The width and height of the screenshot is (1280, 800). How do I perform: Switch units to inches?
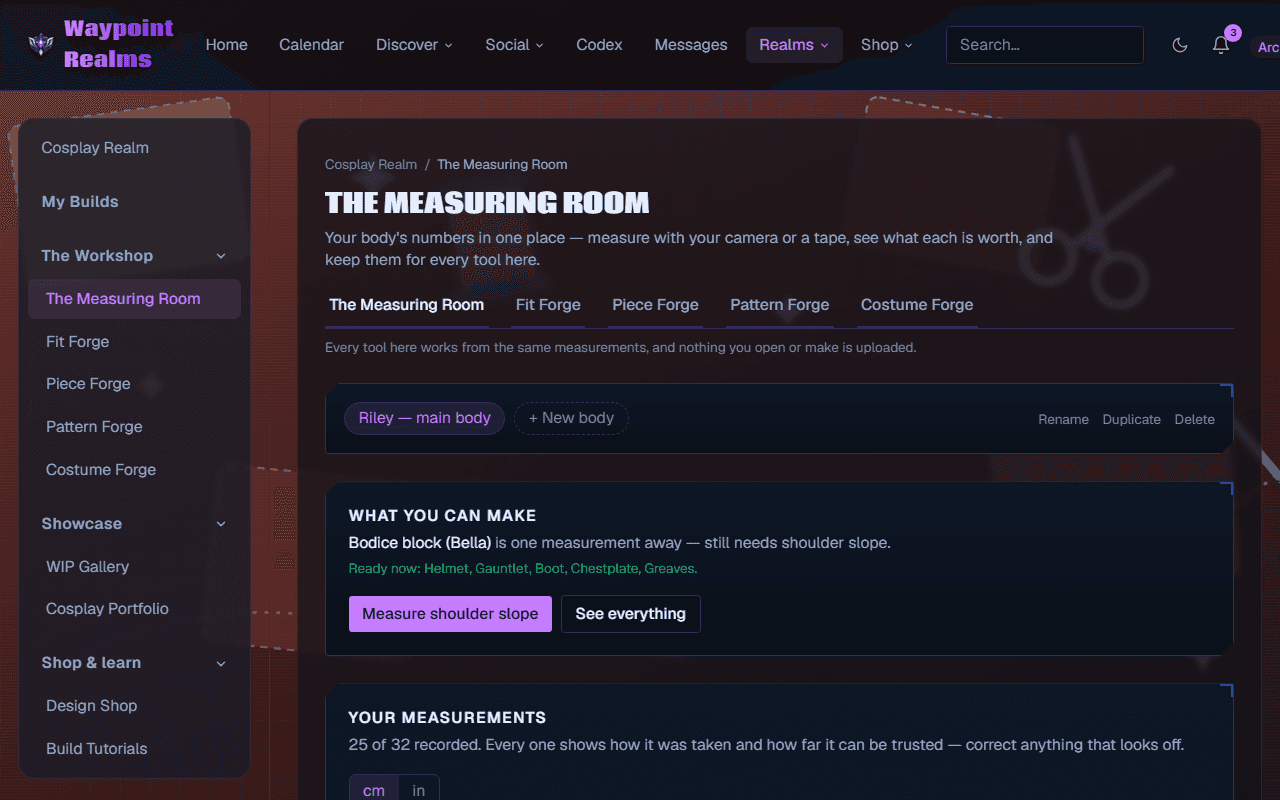click(x=418, y=790)
